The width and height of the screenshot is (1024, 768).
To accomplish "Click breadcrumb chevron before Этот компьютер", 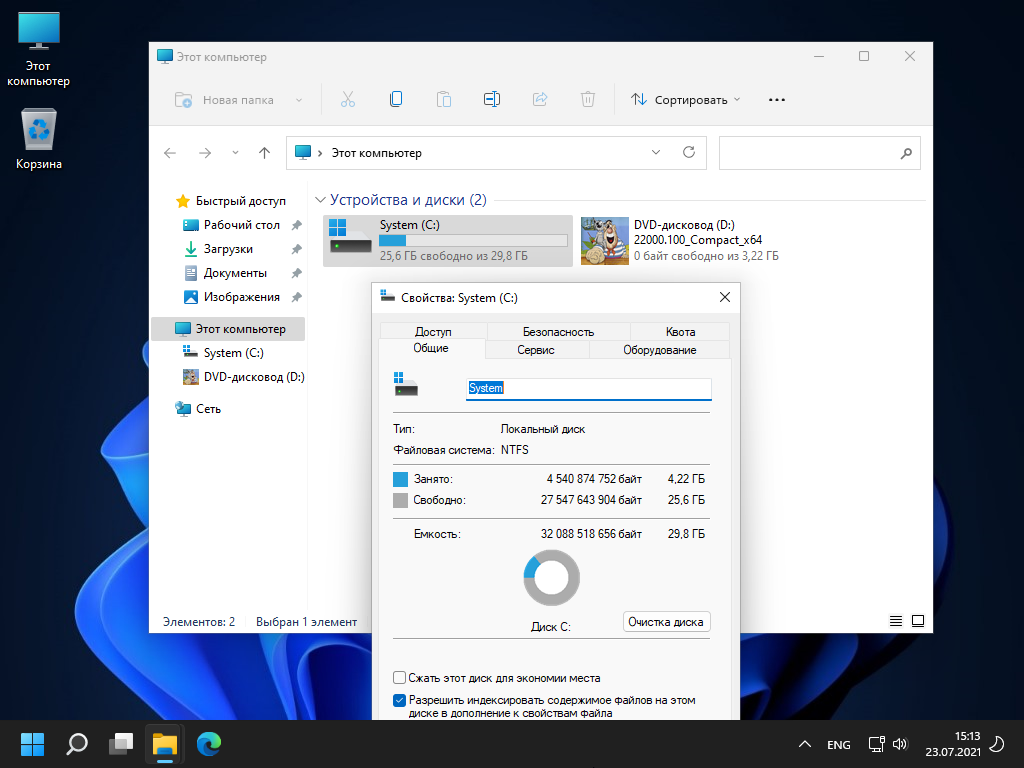I will point(320,153).
